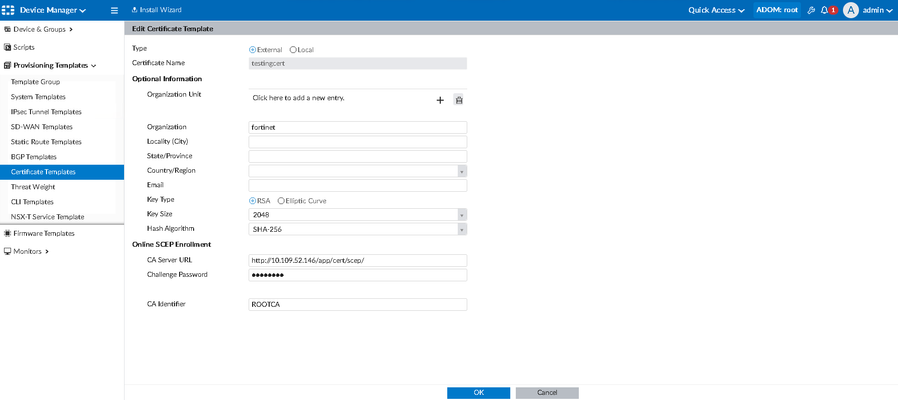Open the Quick Access dropdown

click(716, 10)
